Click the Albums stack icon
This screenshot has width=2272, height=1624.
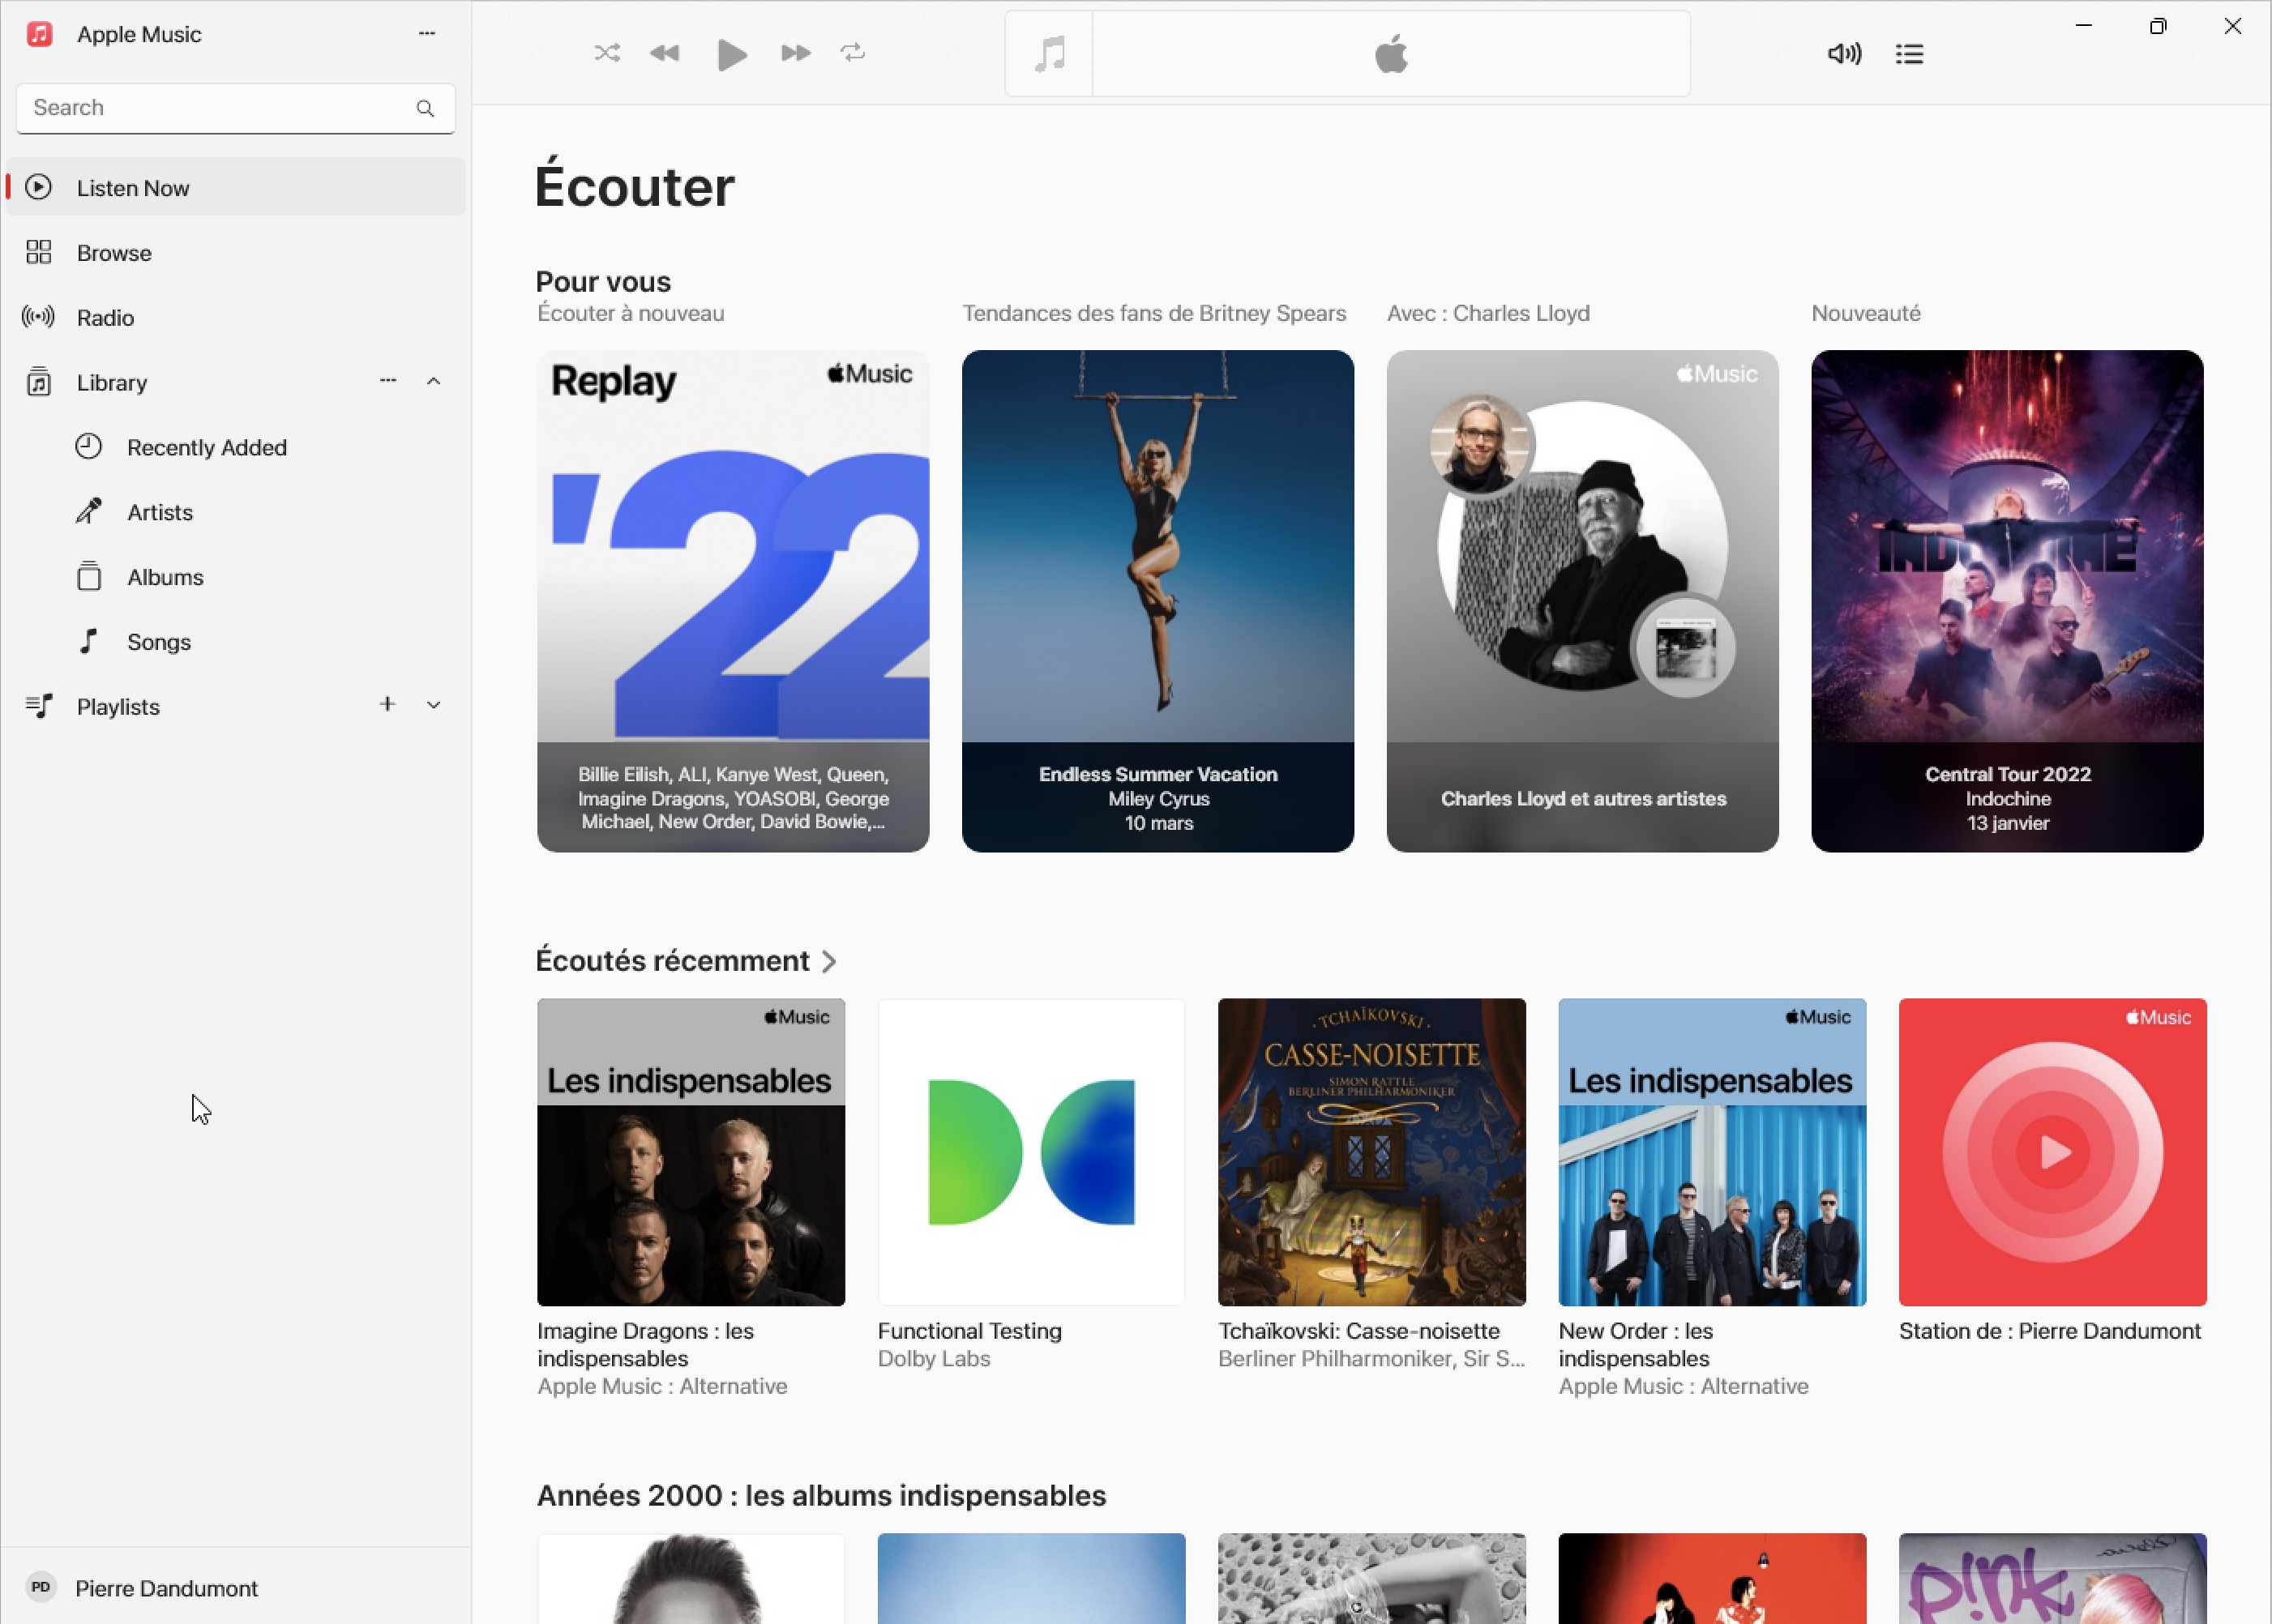click(89, 576)
